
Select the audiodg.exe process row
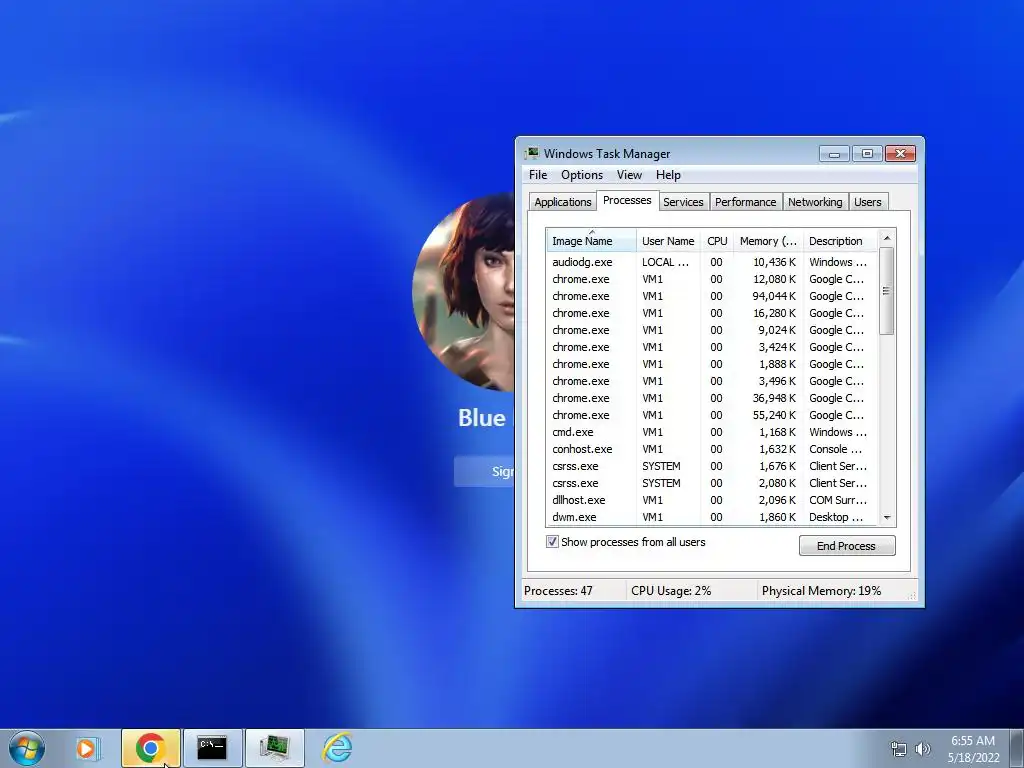712,262
